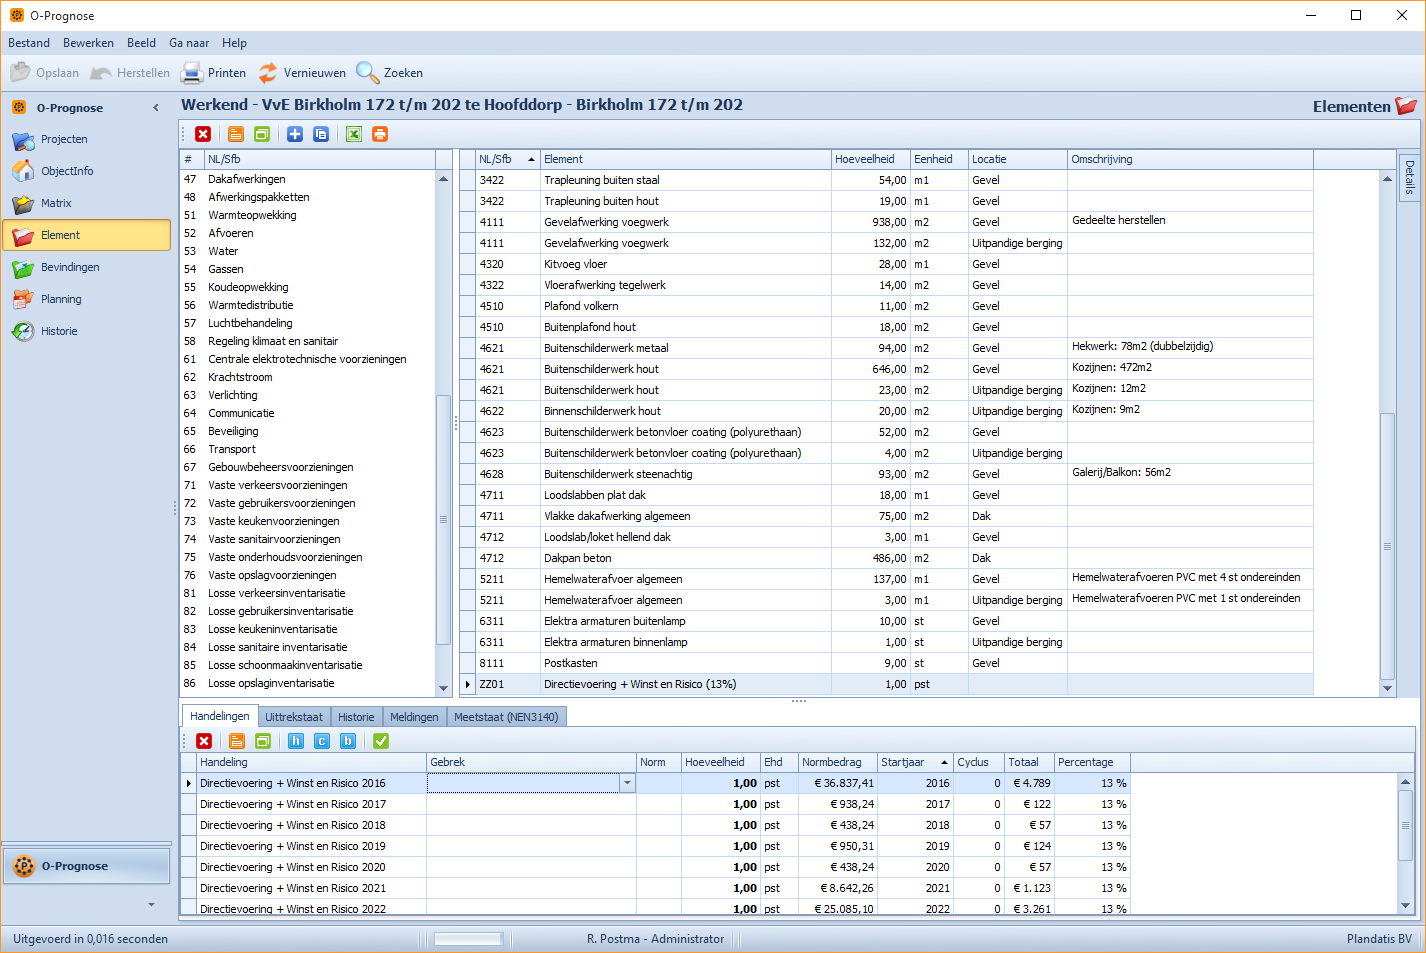
Task: Sort elements by the NL/Sfb column header
Action: (x=507, y=159)
